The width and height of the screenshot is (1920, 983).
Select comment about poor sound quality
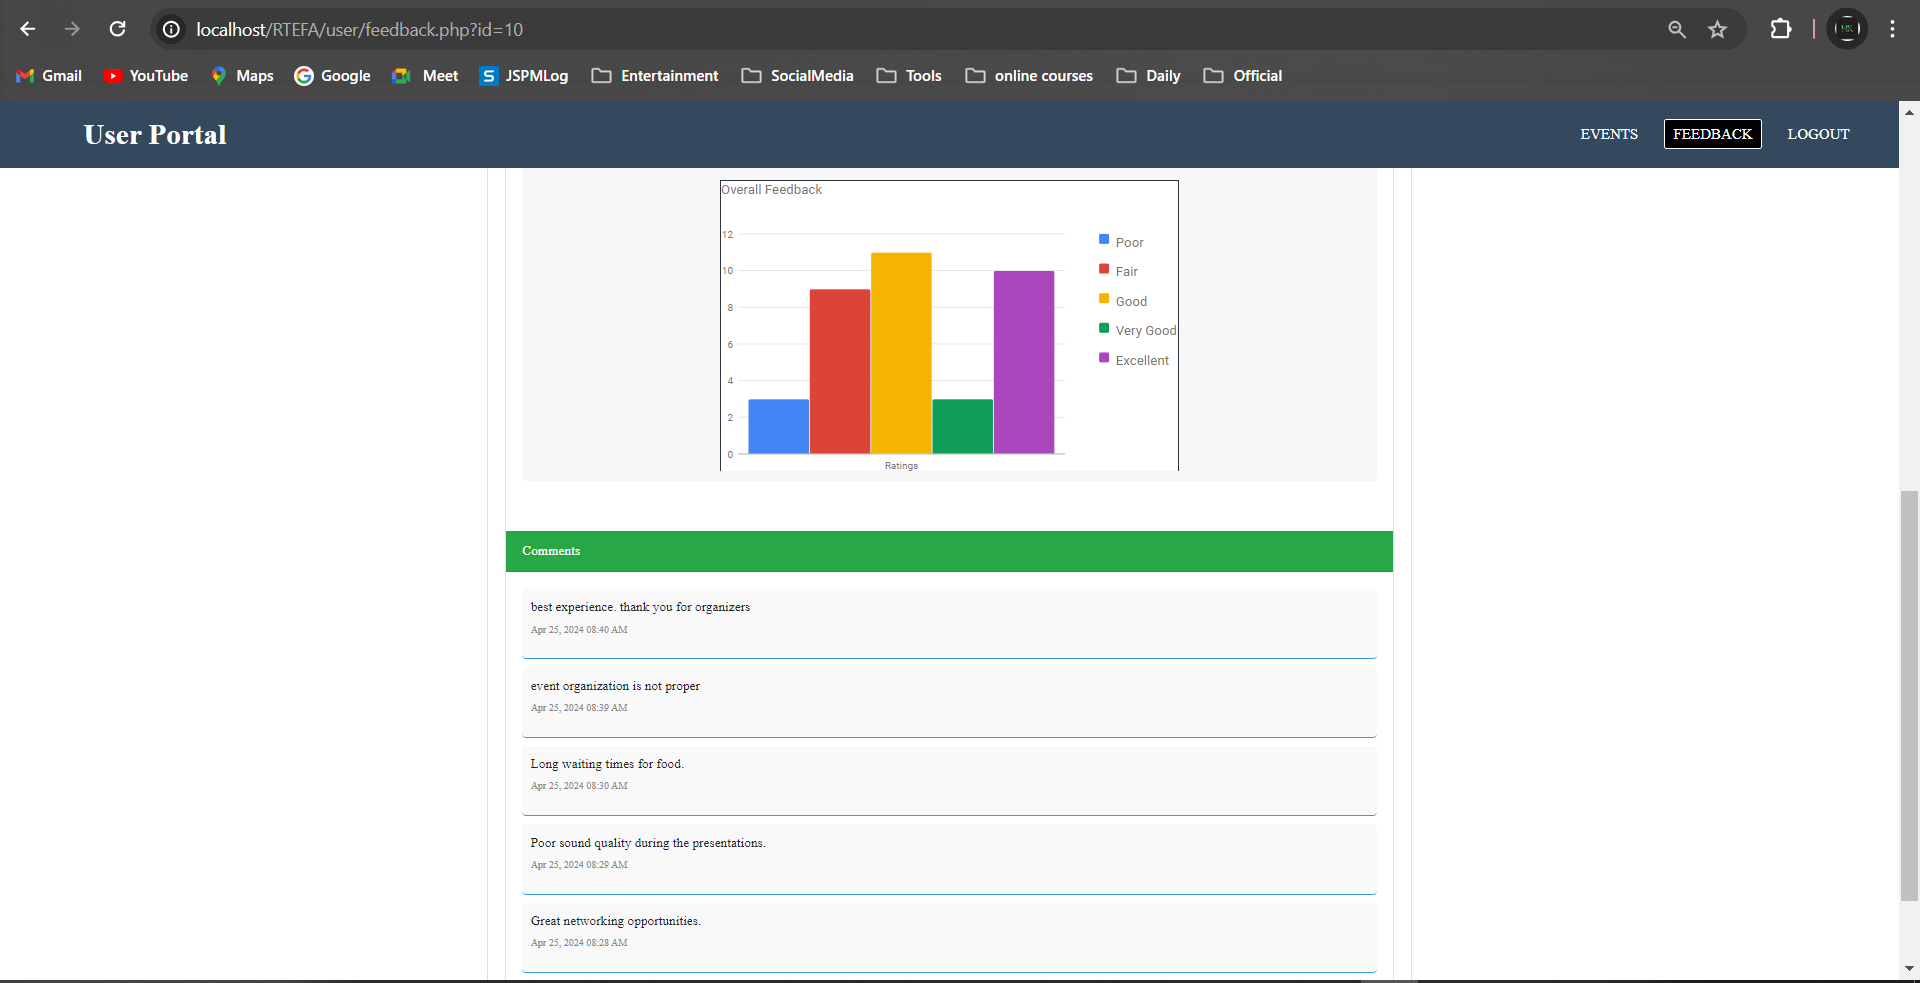tap(648, 843)
